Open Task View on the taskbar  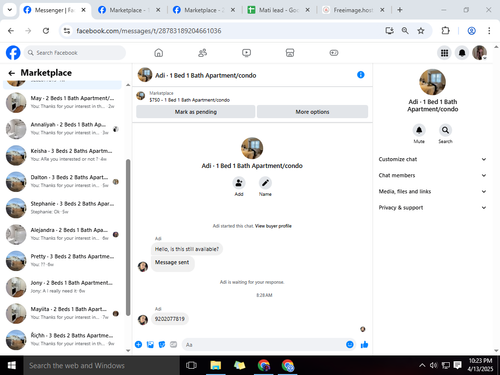click(191, 365)
